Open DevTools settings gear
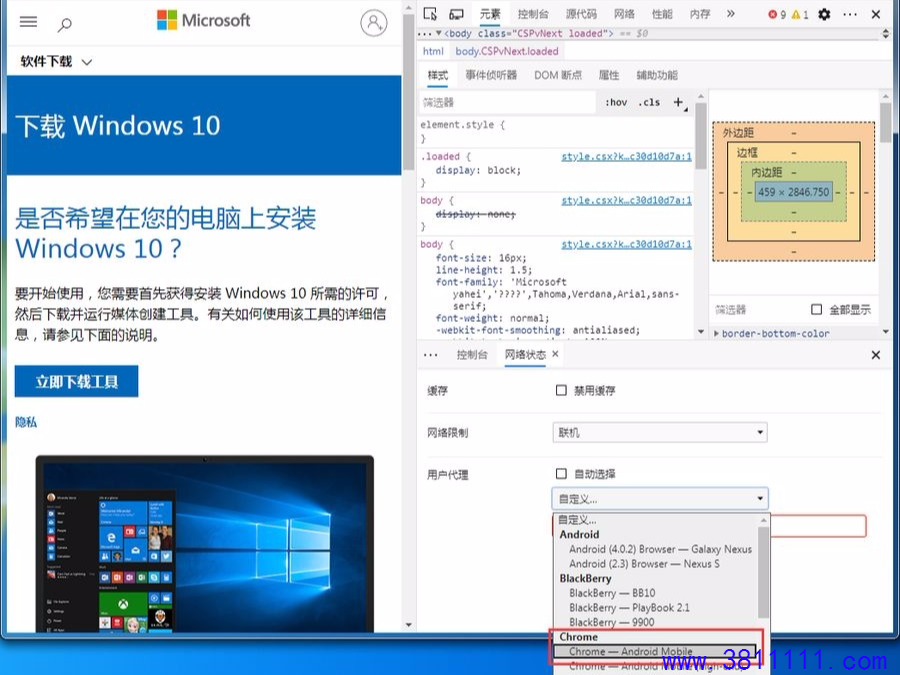This screenshot has width=900, height=675. (824, 14)
